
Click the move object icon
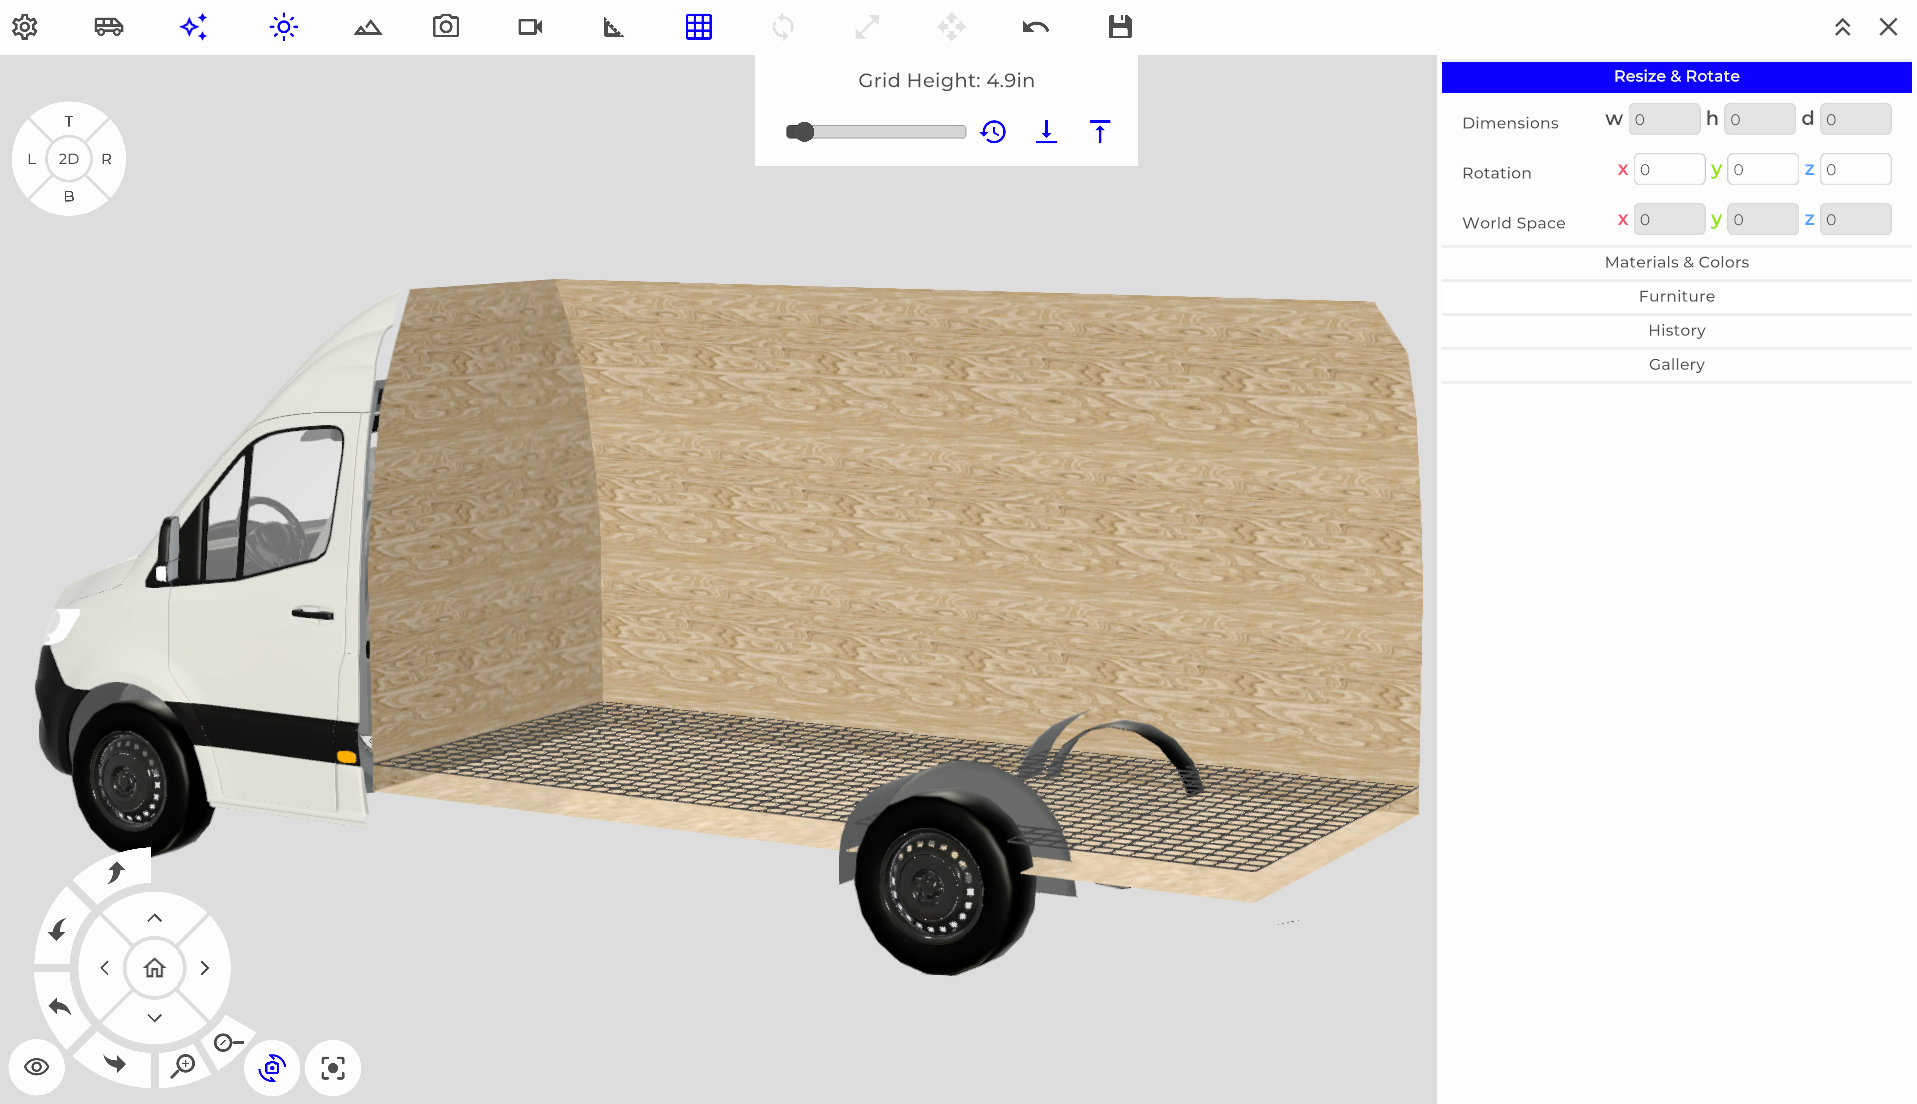pyautogui.click(x=951, y=27)
